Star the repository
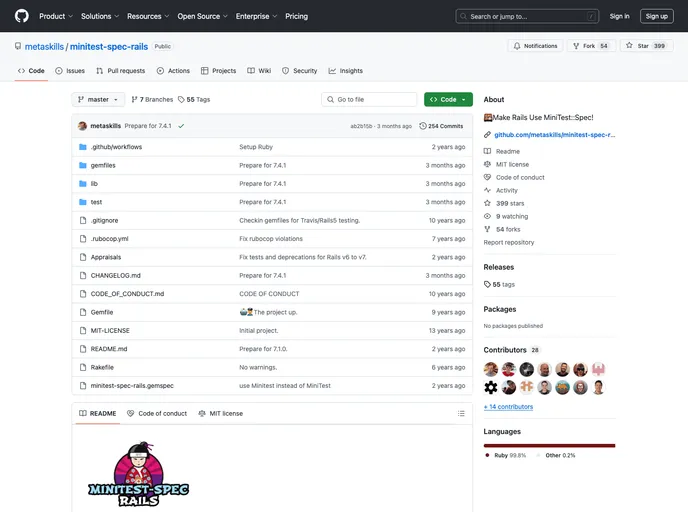 [x=646, y=46]
